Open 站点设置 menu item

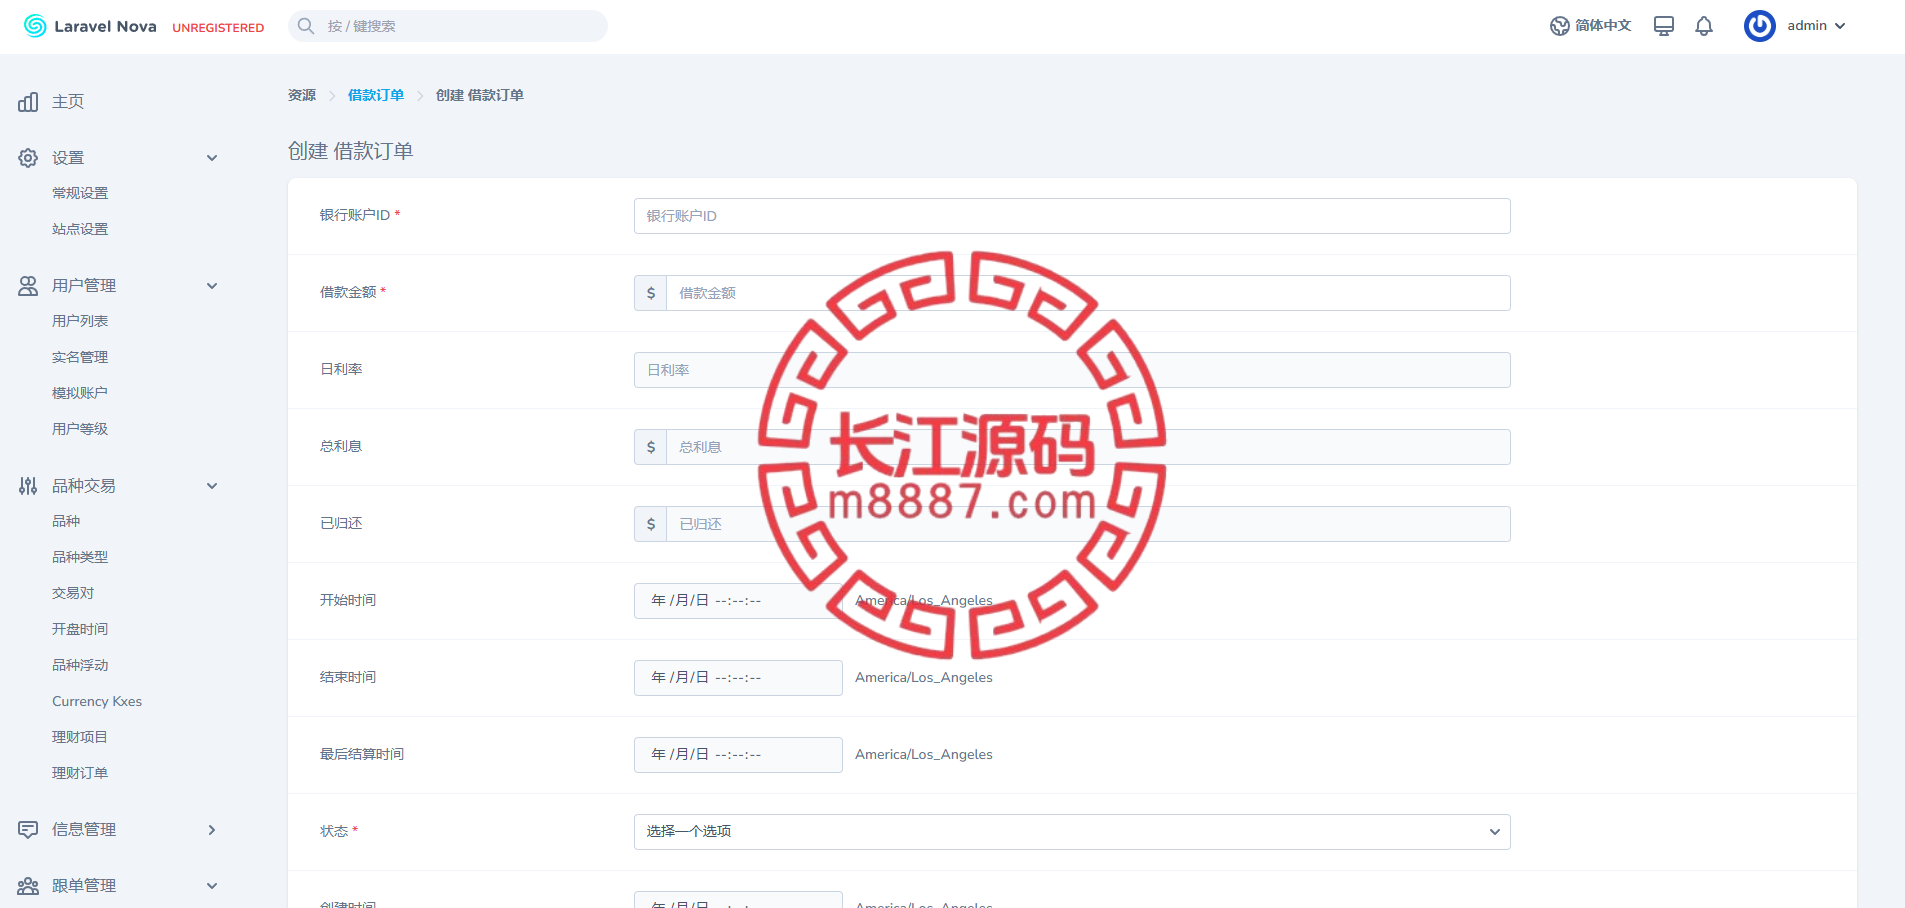click(80, 229)
